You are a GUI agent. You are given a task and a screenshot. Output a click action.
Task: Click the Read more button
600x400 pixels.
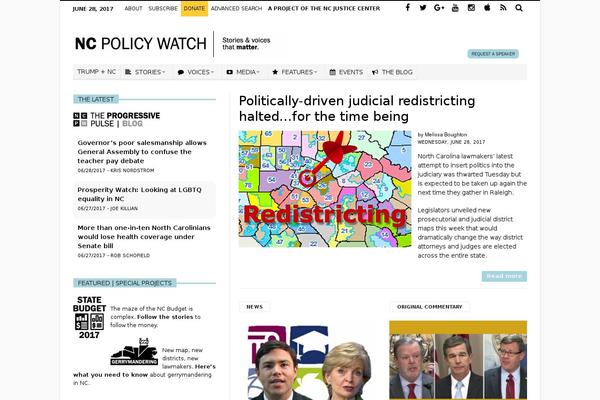click(504, 276)
